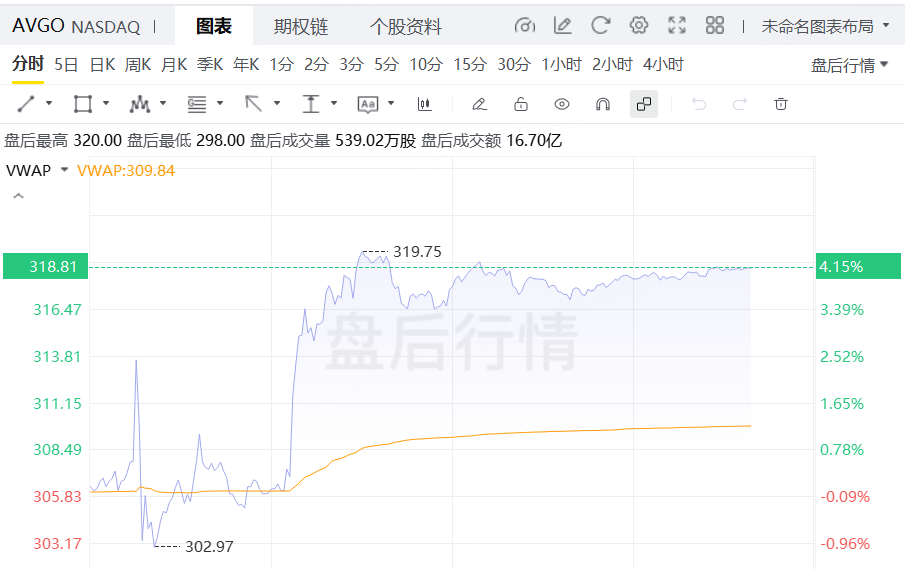Click the refresh chart icon

tap(601, 25)
